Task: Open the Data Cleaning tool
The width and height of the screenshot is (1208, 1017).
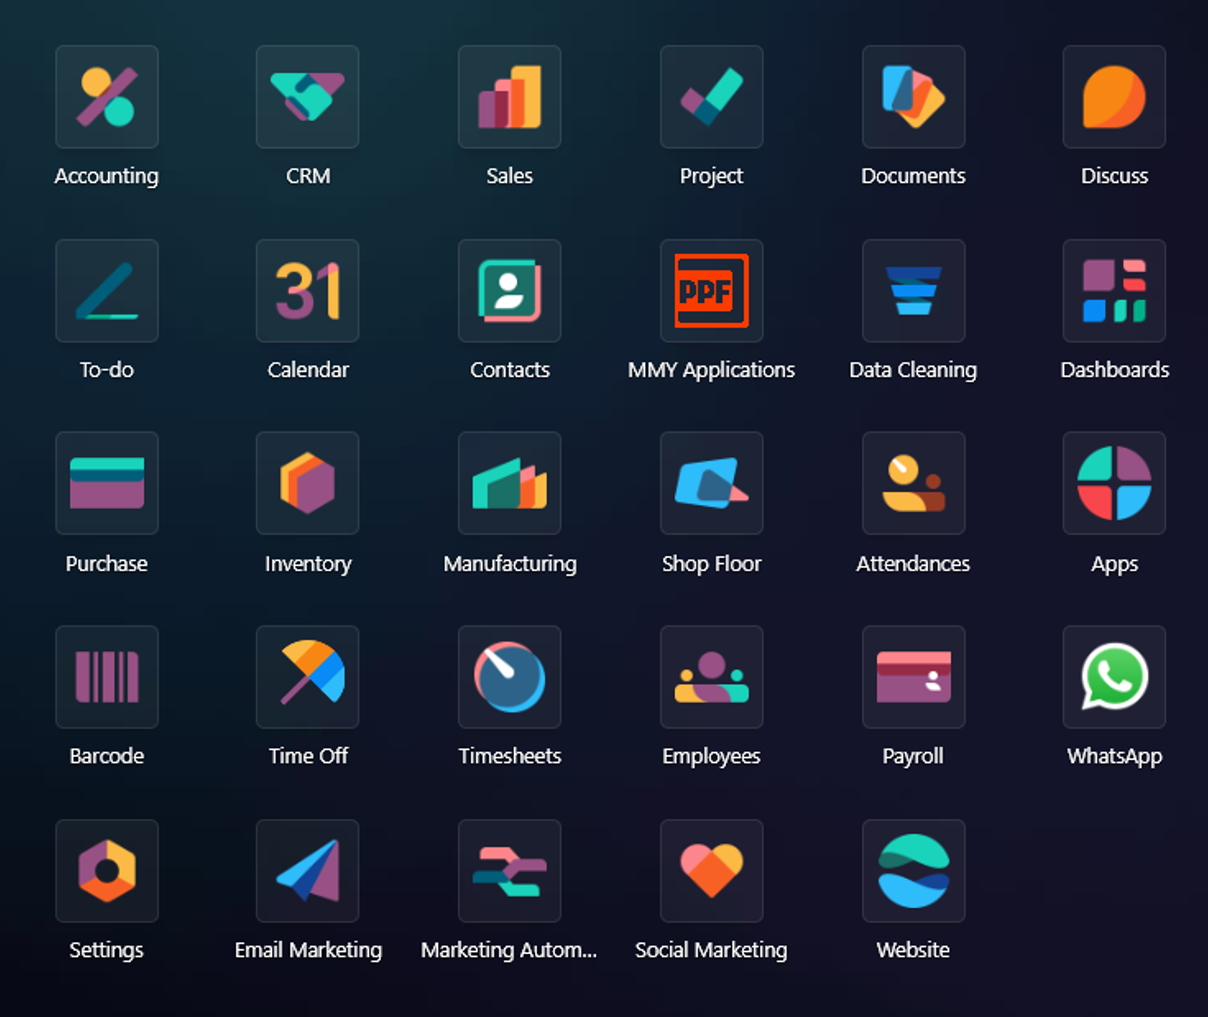Action: [913, 291]
